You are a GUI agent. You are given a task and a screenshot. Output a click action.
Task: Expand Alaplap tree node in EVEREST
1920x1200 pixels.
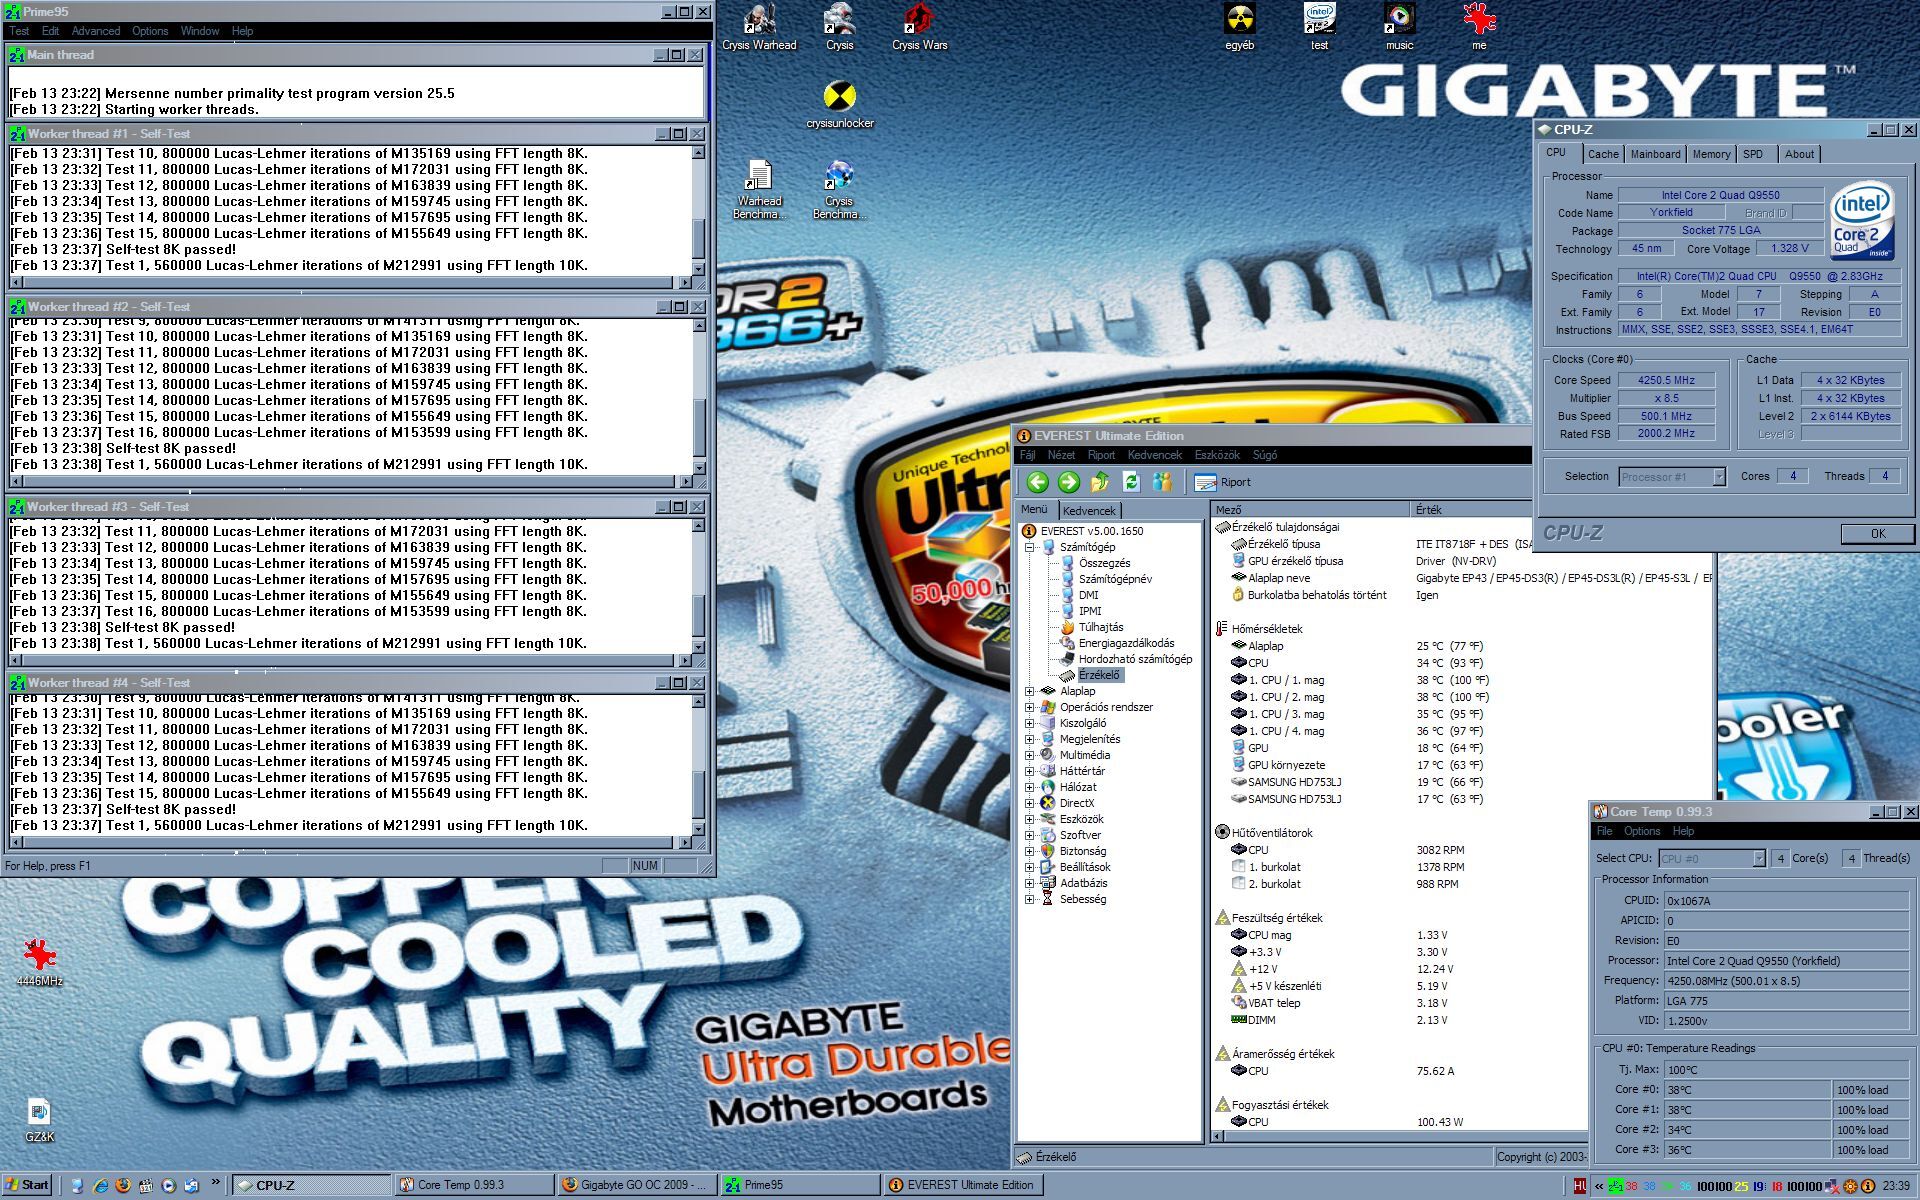(1029, 691)
